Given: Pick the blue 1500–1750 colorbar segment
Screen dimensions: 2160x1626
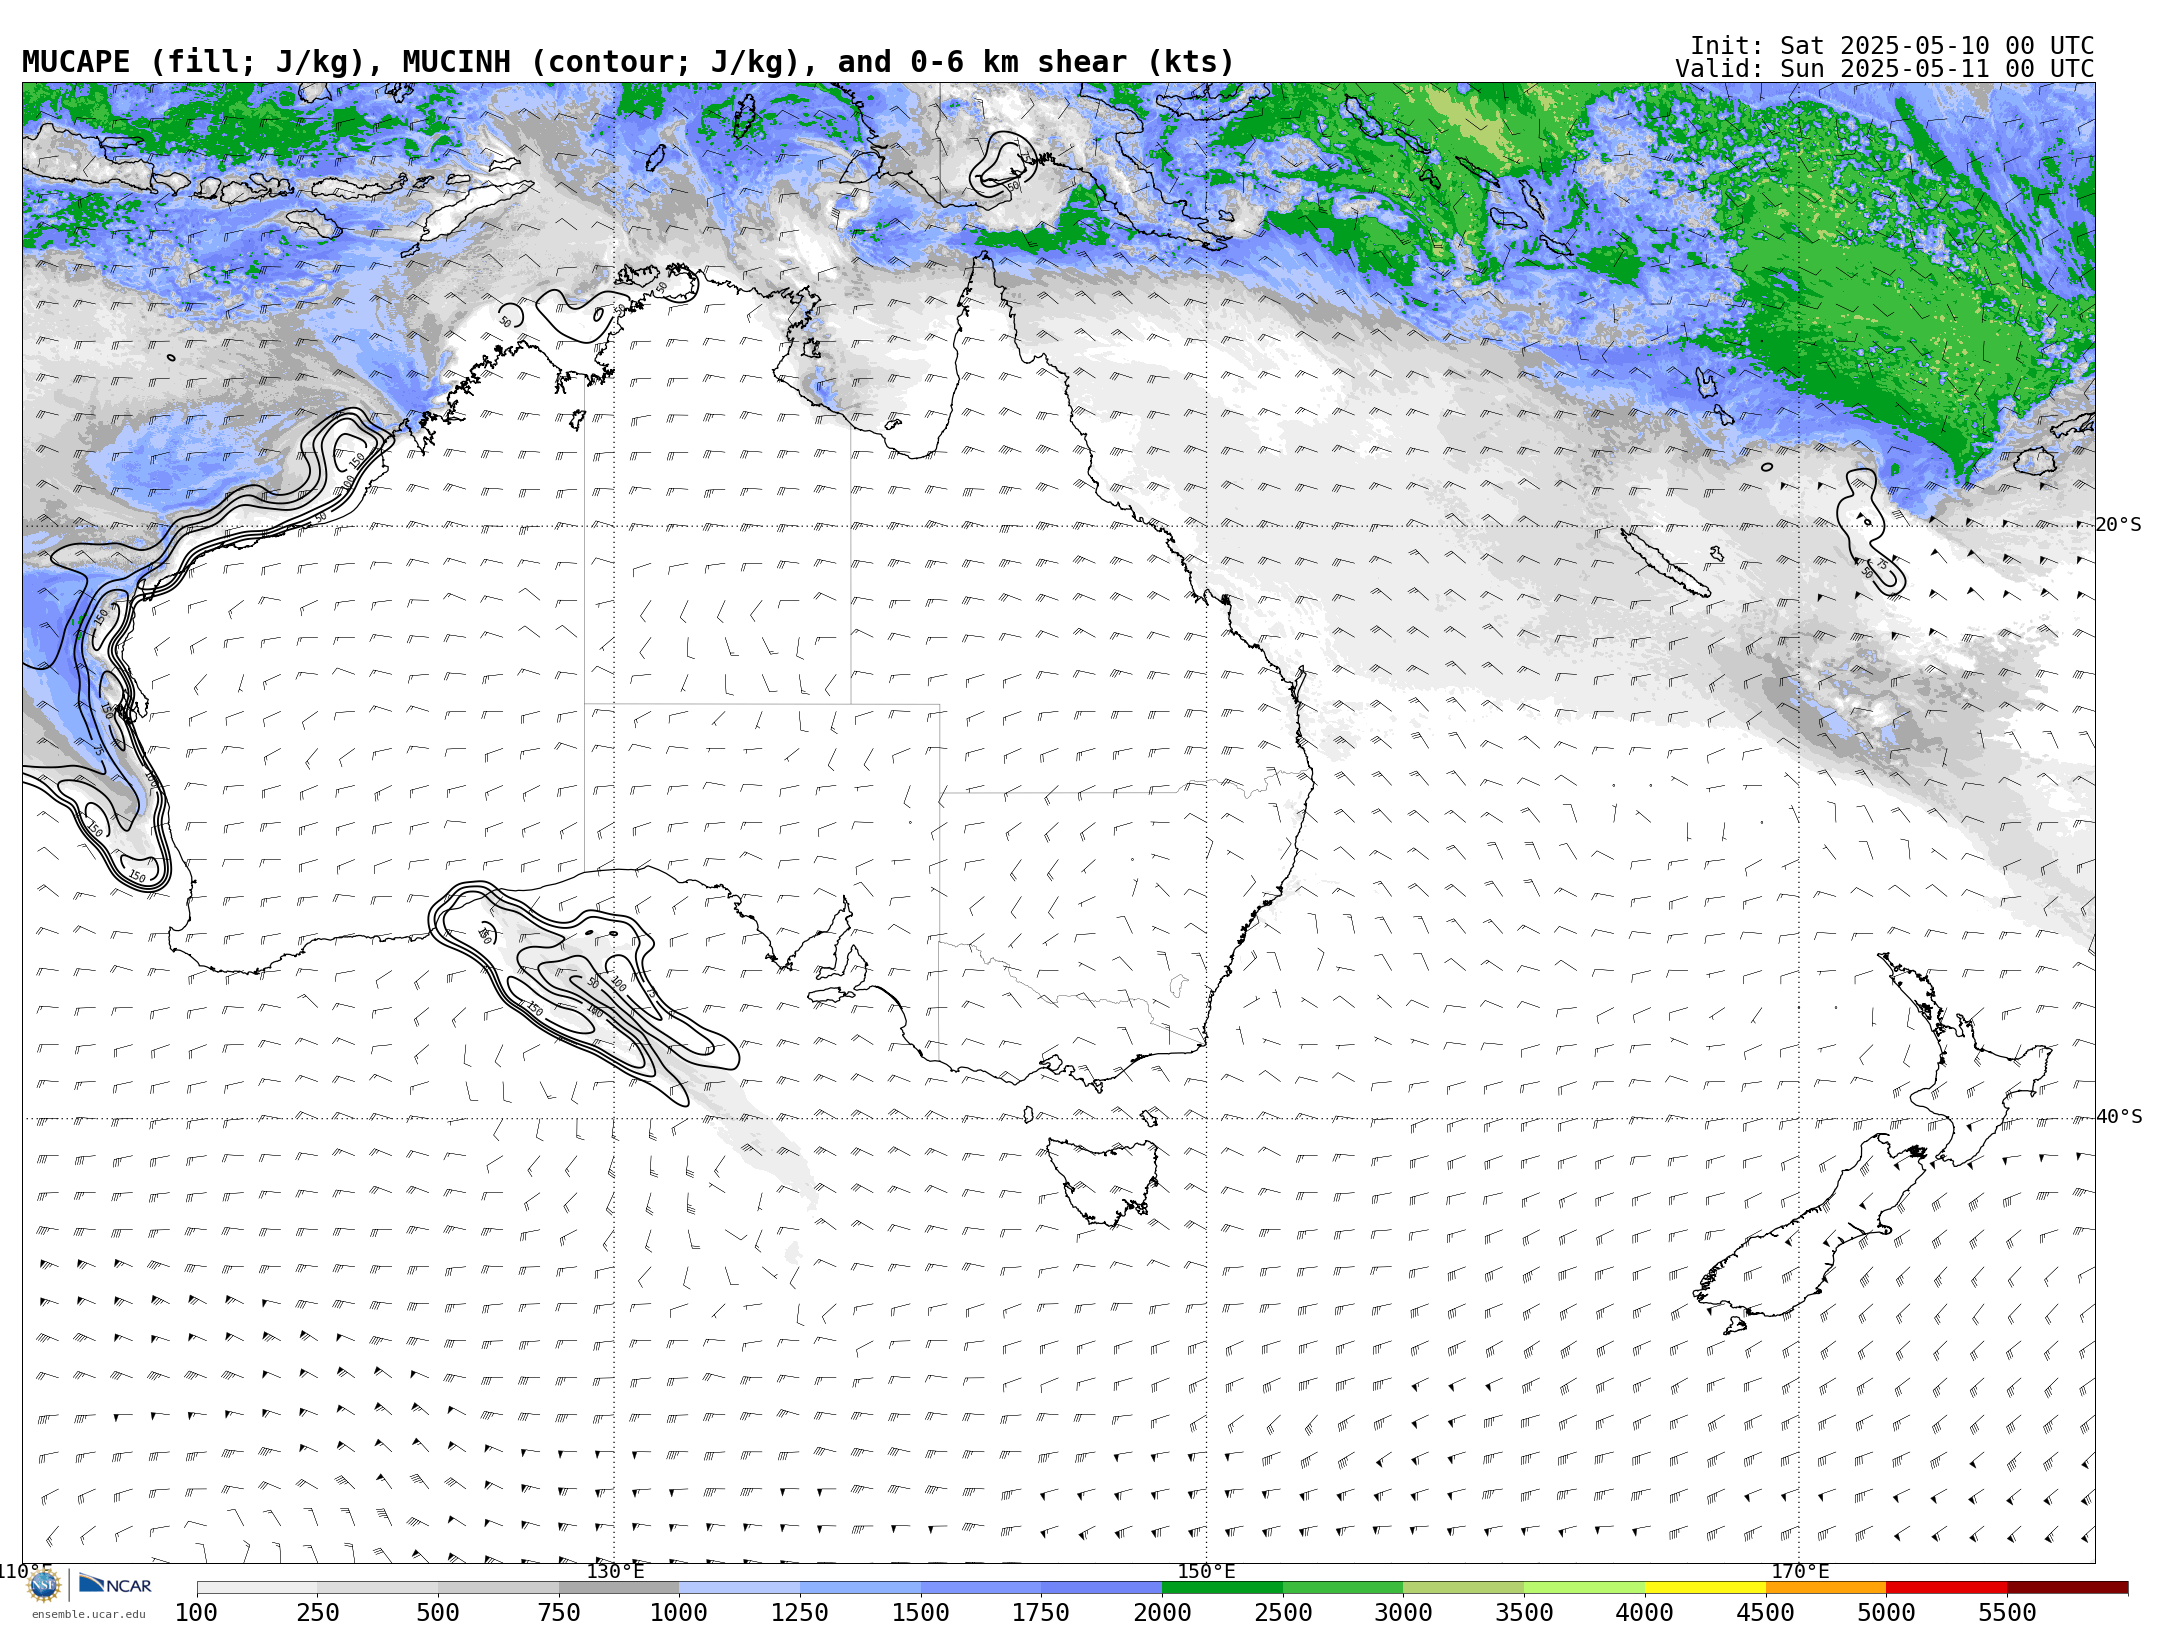Looking at the screenshot, I should (981, 1588).
